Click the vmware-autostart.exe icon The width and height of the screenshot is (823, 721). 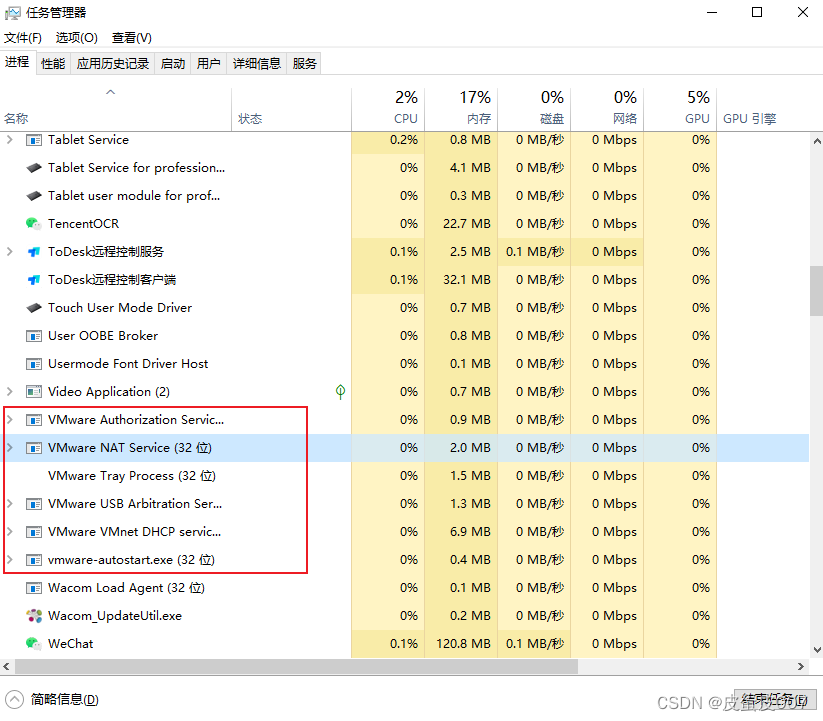(34, 560)
